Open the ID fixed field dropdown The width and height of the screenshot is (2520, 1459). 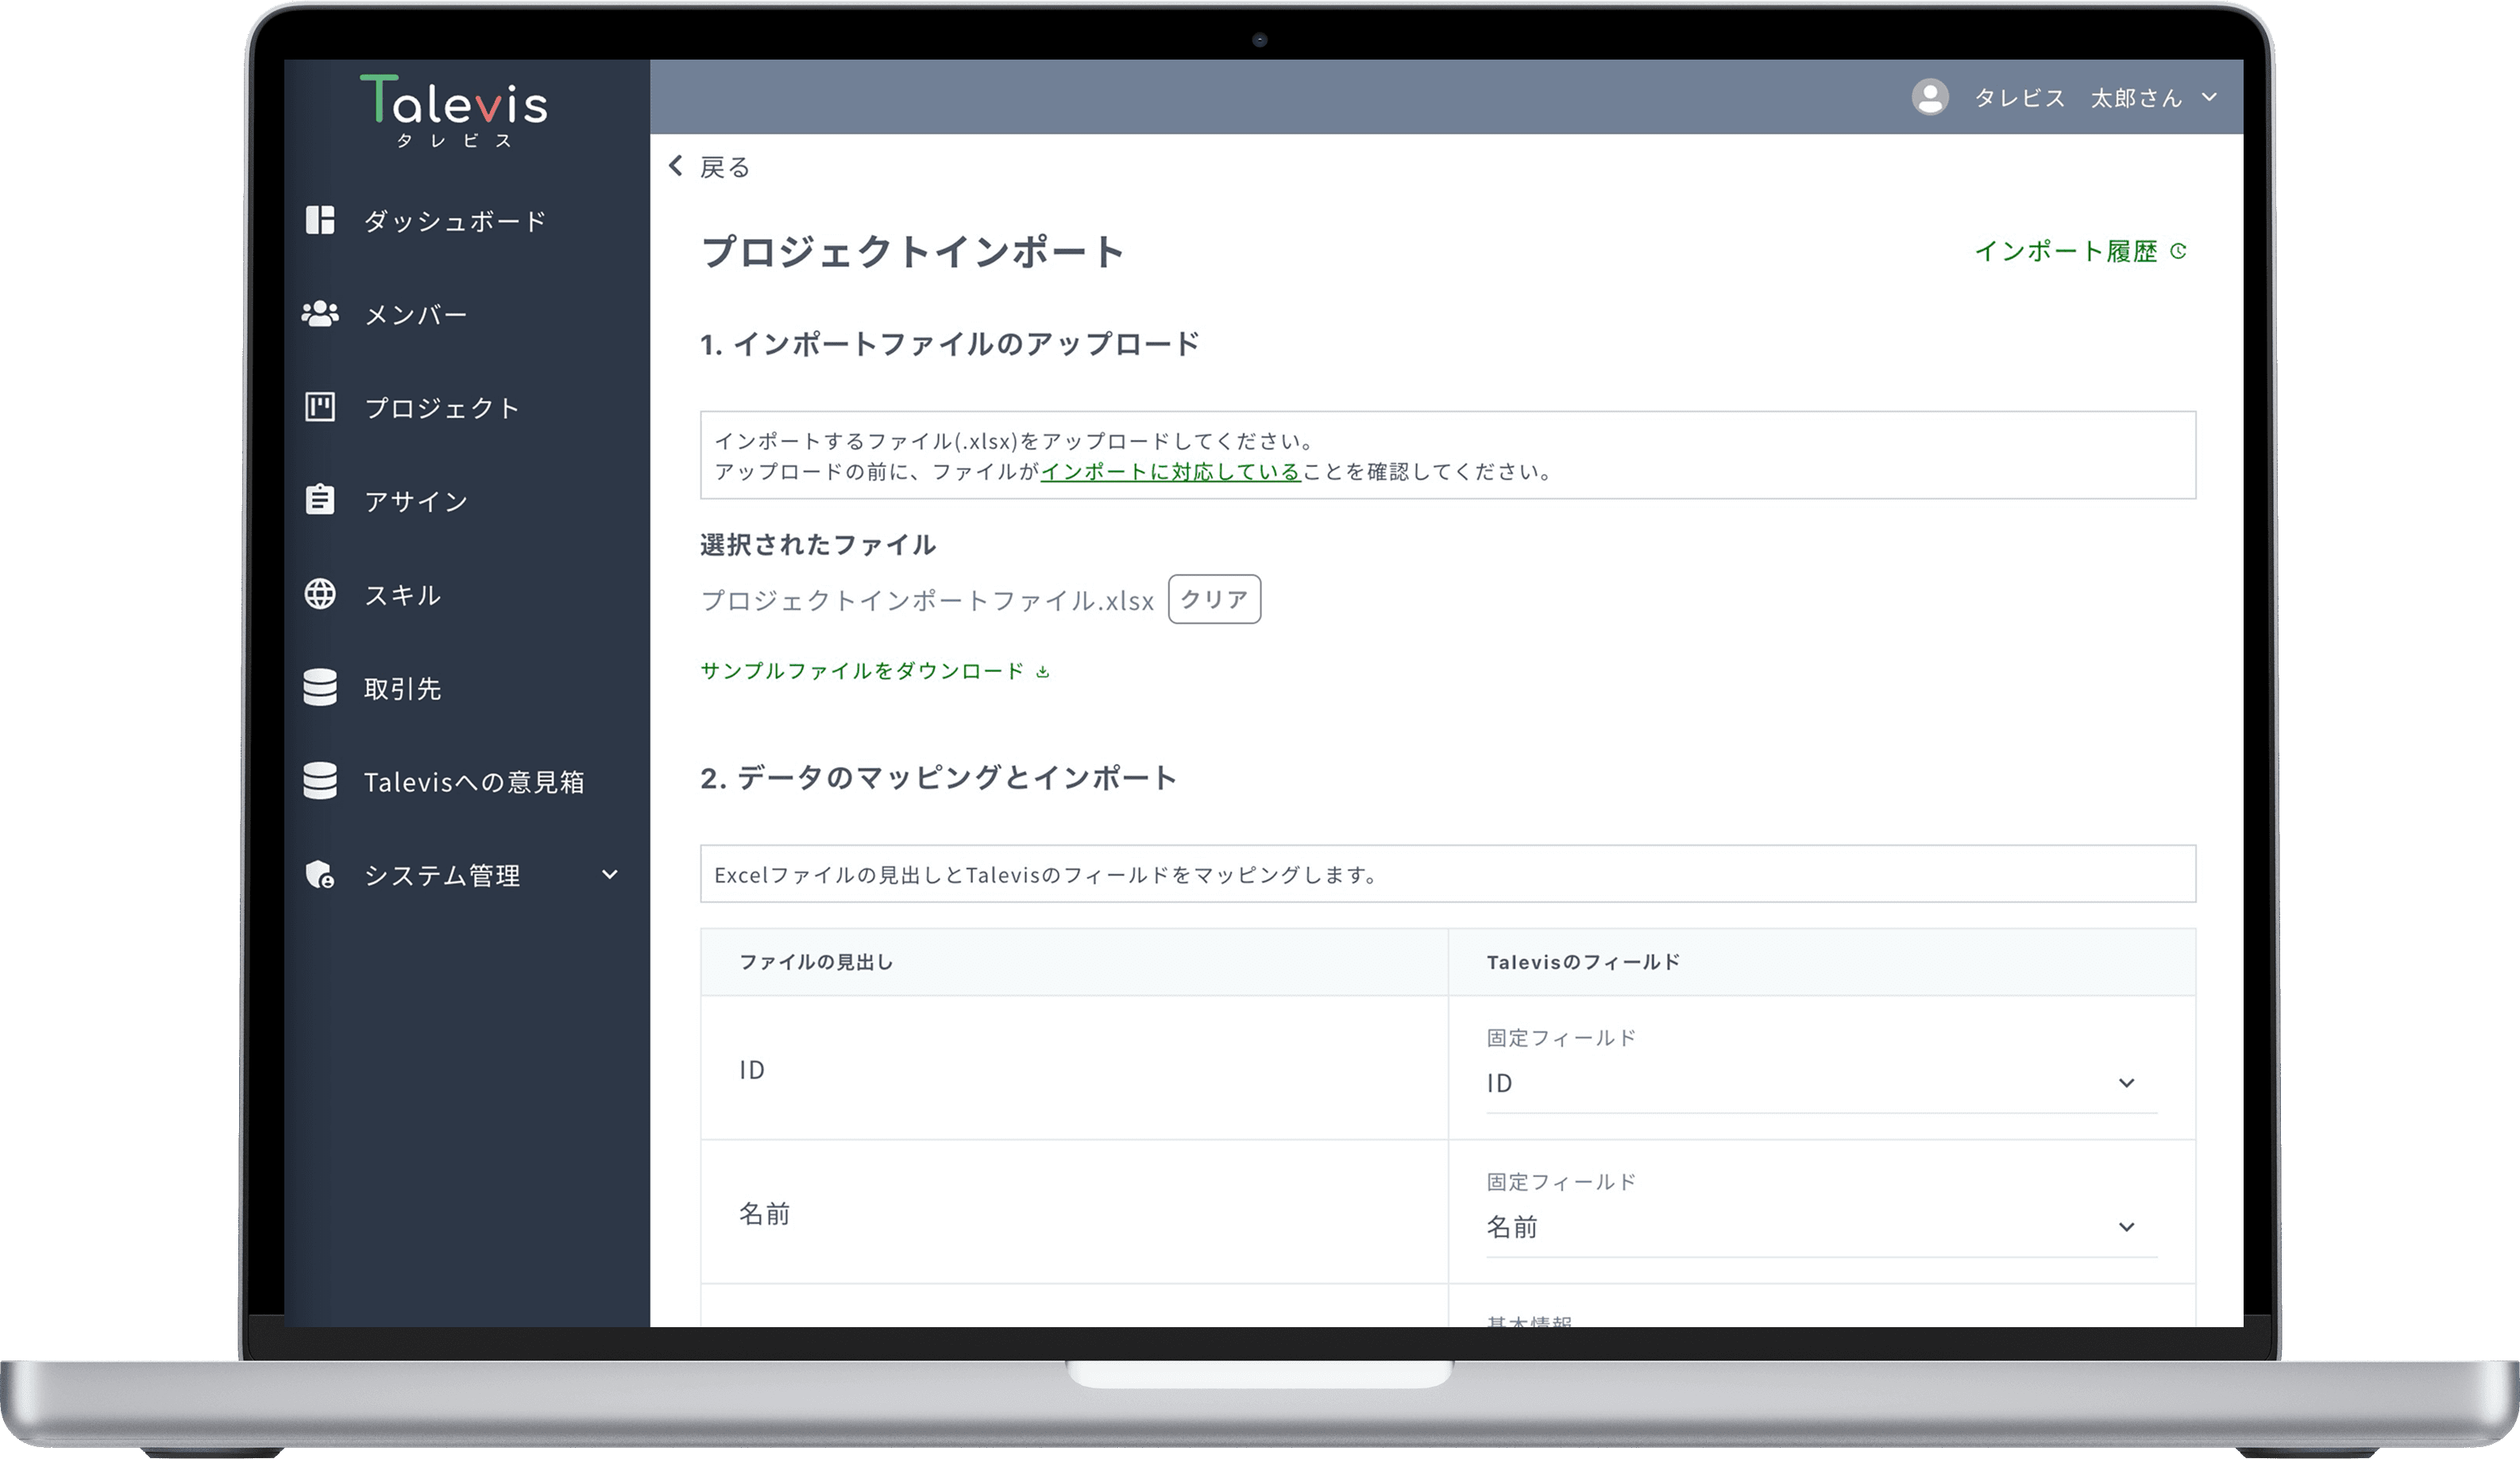(x=1821, y=1083)
